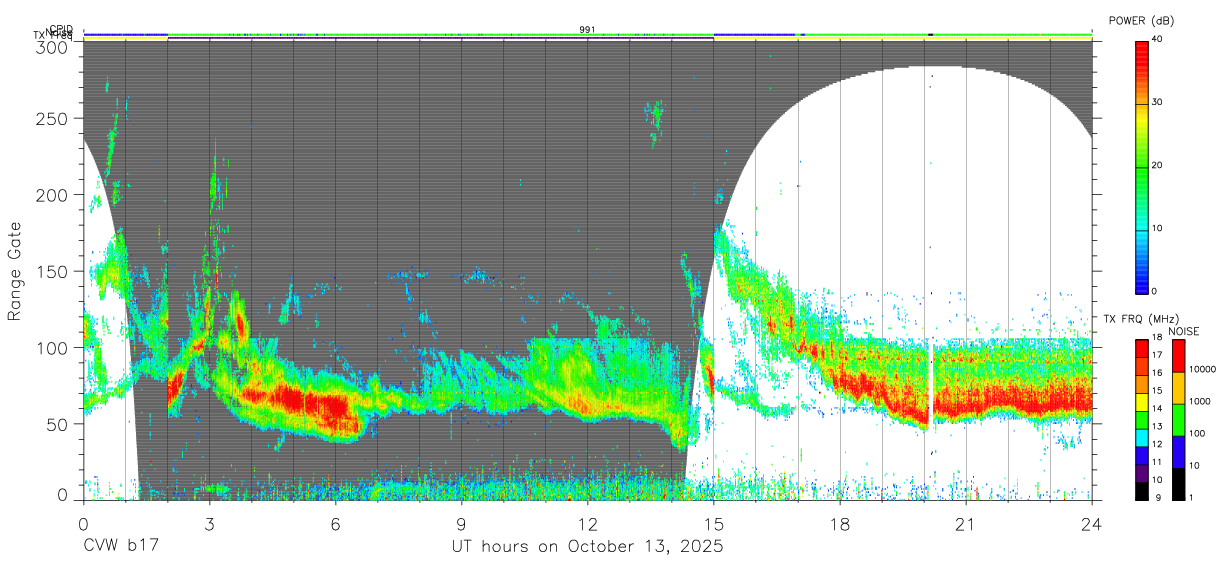Click the orange 15–16 MHz TX FRQ swatch
The width and height of the screenshot is (1228, 567).
(x=1142, y=384)
